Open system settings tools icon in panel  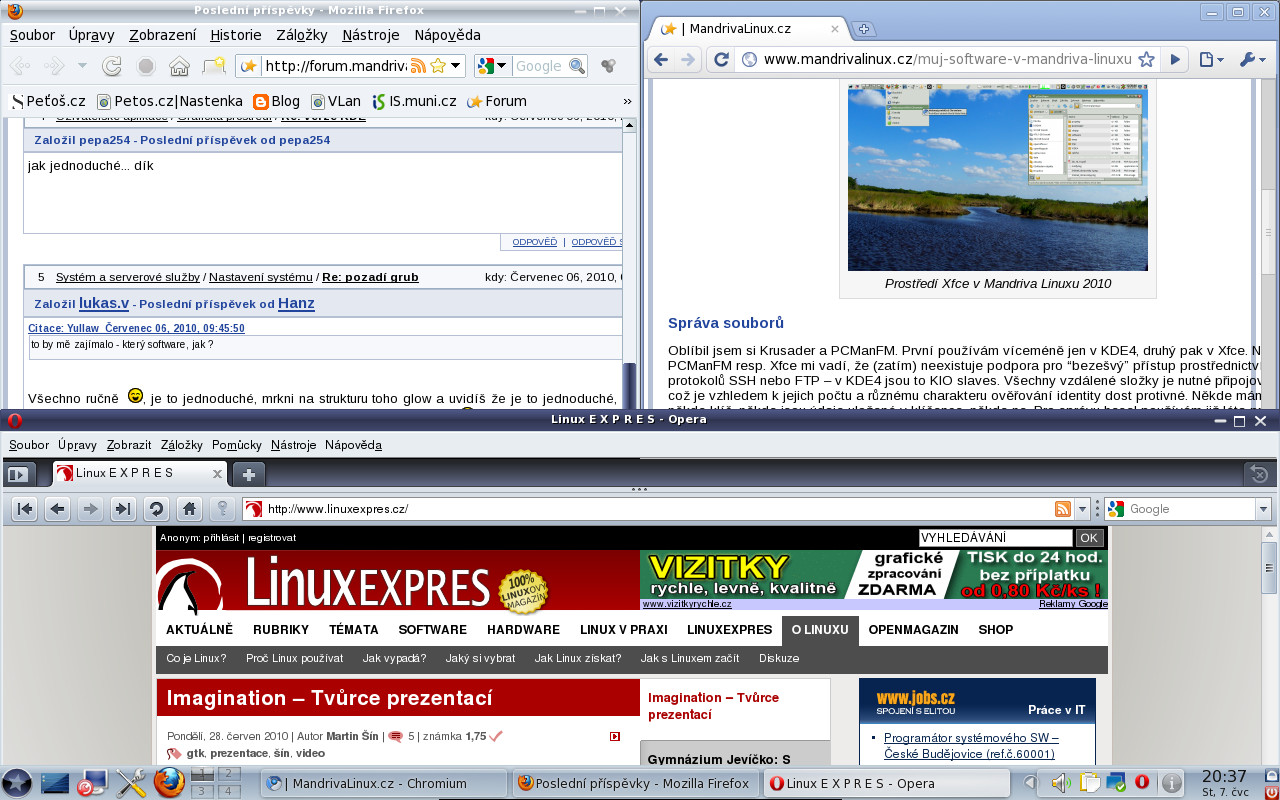(131, 783)
